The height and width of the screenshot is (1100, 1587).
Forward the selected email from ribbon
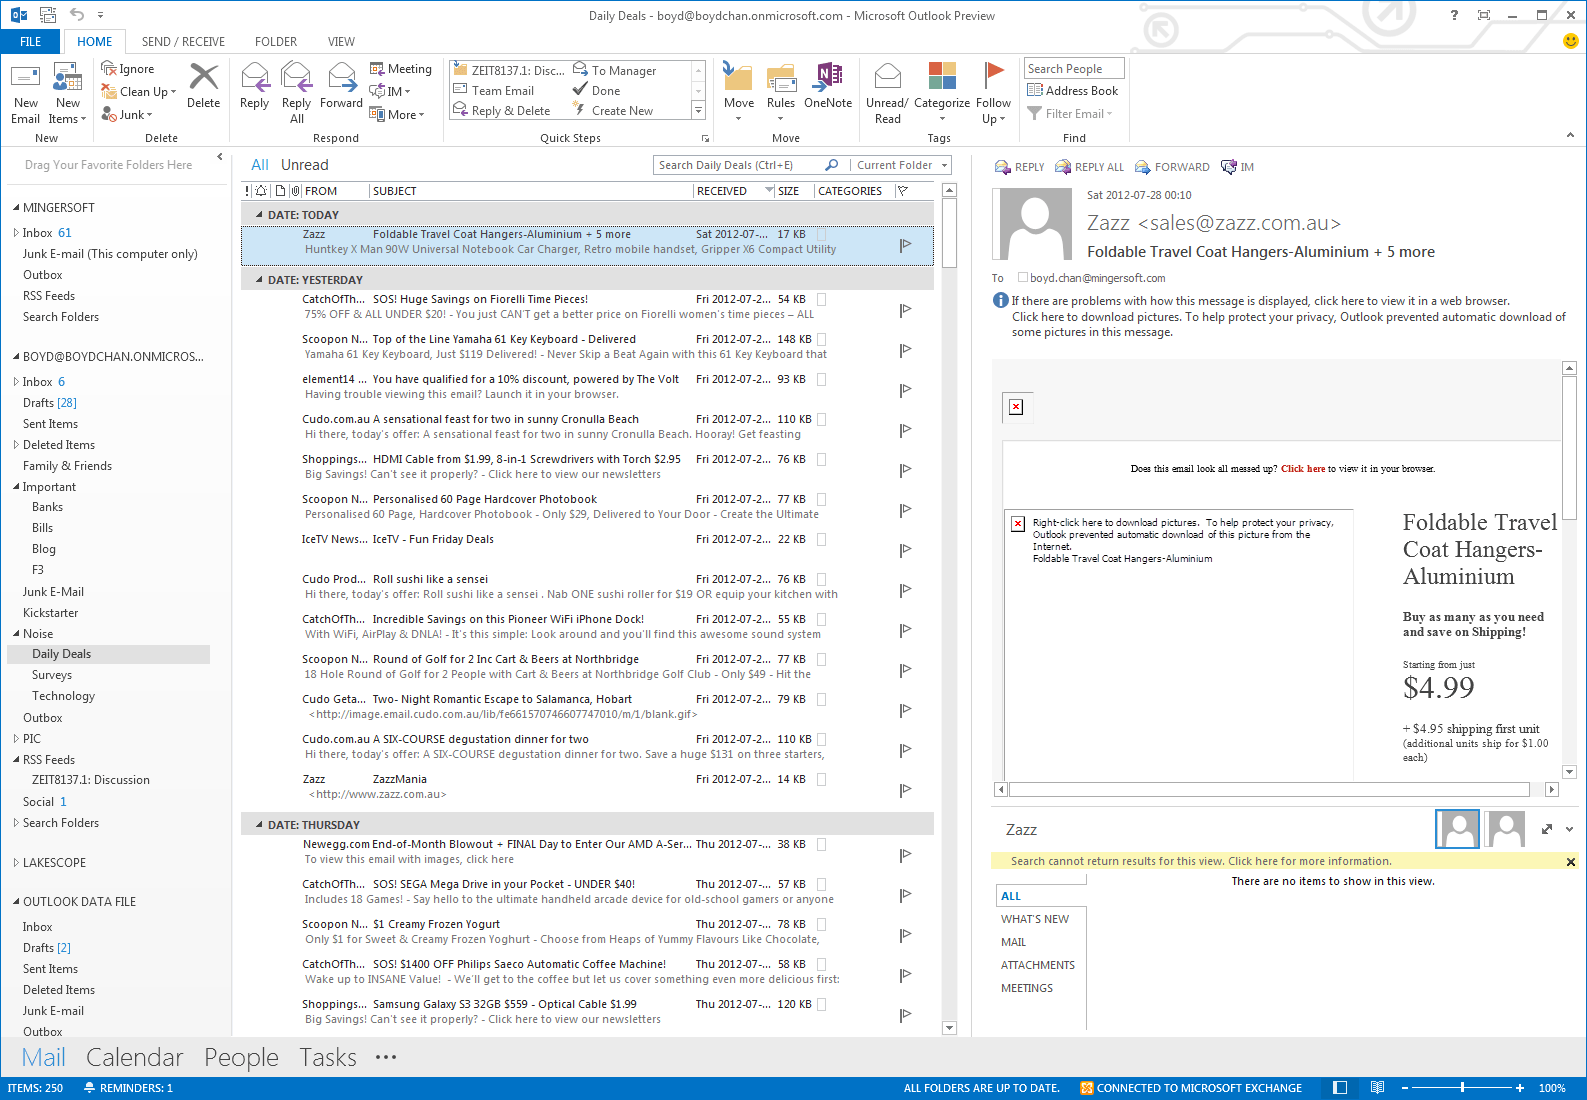pos(341,87)
